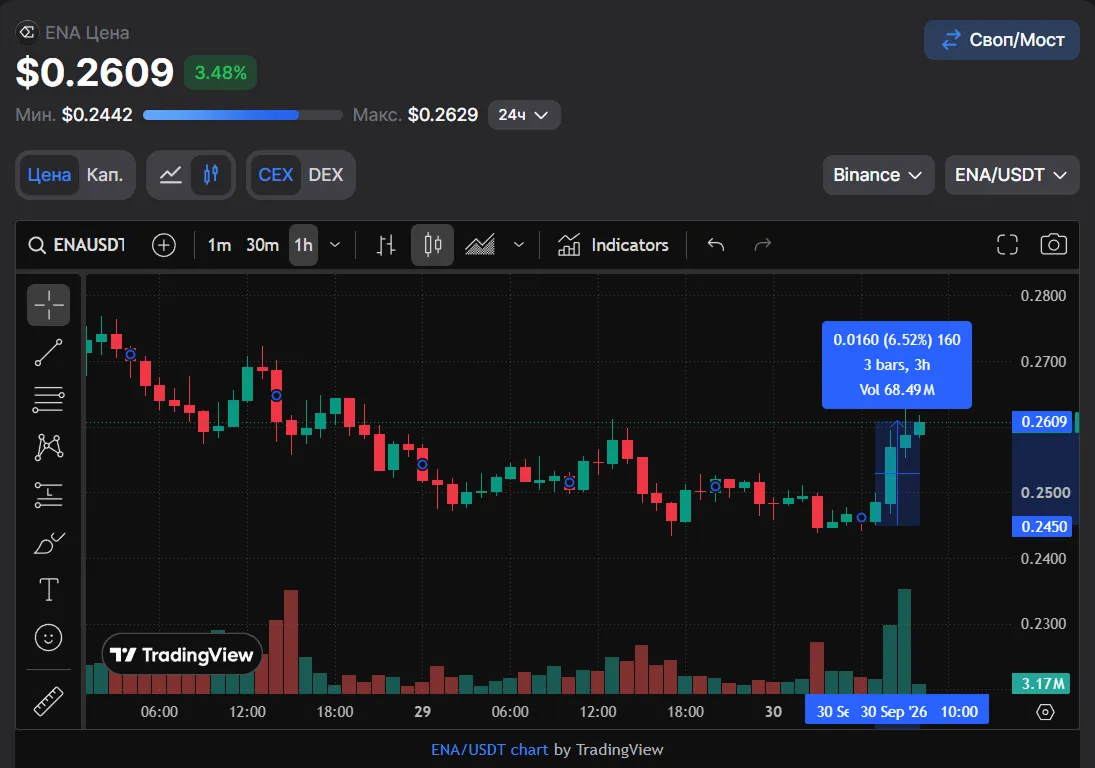Switch to simple line chart view
This screenshot has height=768, width=1095.
point(170,175)
